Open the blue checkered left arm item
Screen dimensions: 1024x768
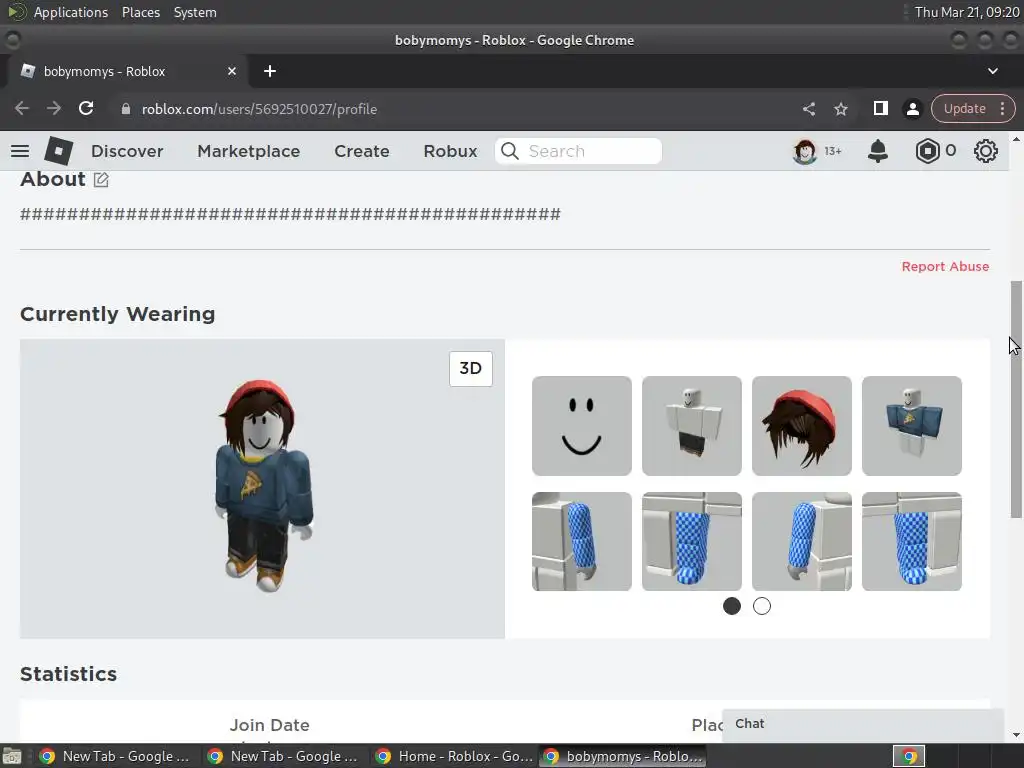(x=581, y=541)
